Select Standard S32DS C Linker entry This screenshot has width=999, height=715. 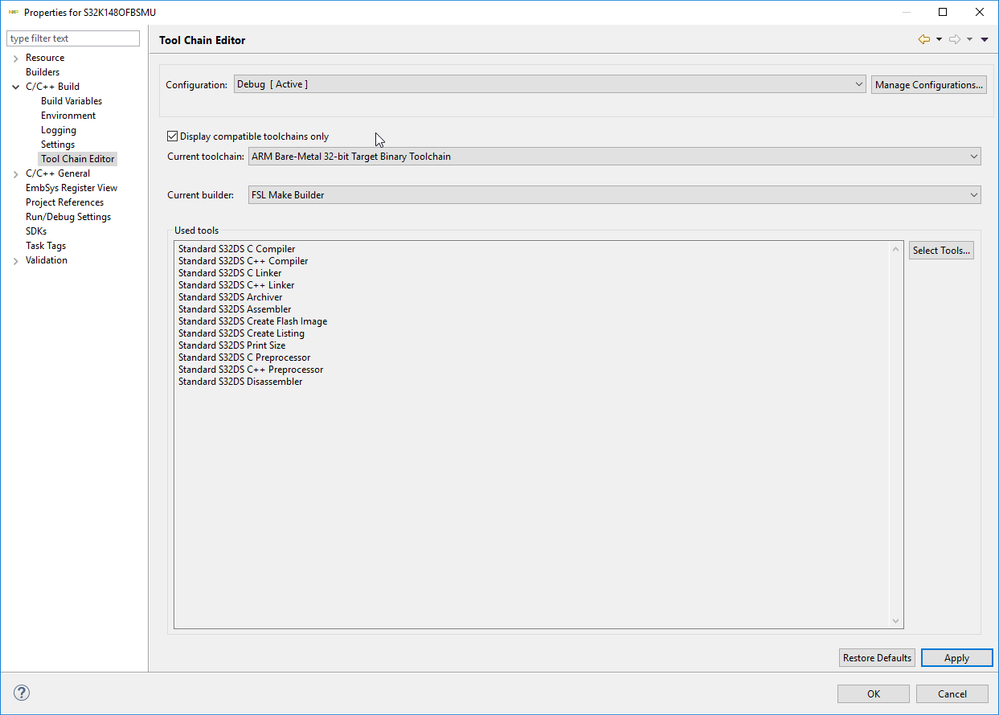(229, 273)
